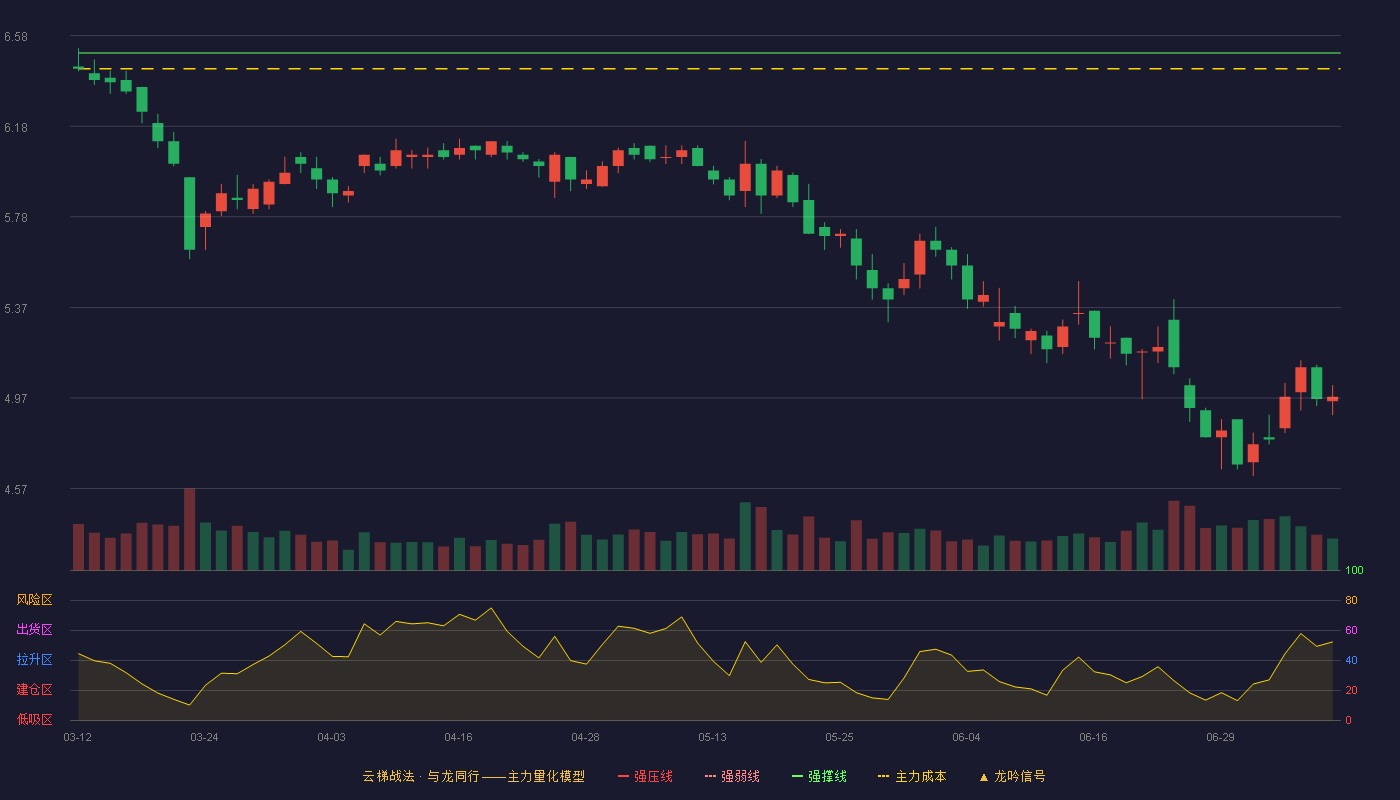The width and height of the screenshot is (1400, 800).
Task: Click the 风险区 zone label
Action: (x=34, y=600)
